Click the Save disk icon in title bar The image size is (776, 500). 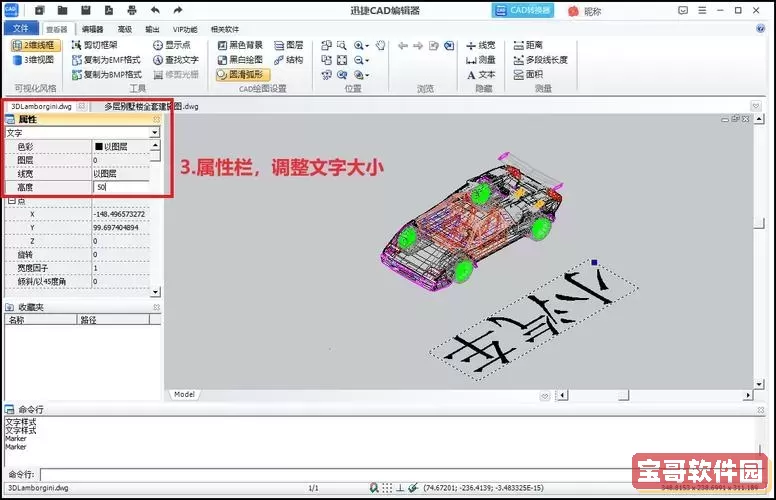(x=86, y=10)
